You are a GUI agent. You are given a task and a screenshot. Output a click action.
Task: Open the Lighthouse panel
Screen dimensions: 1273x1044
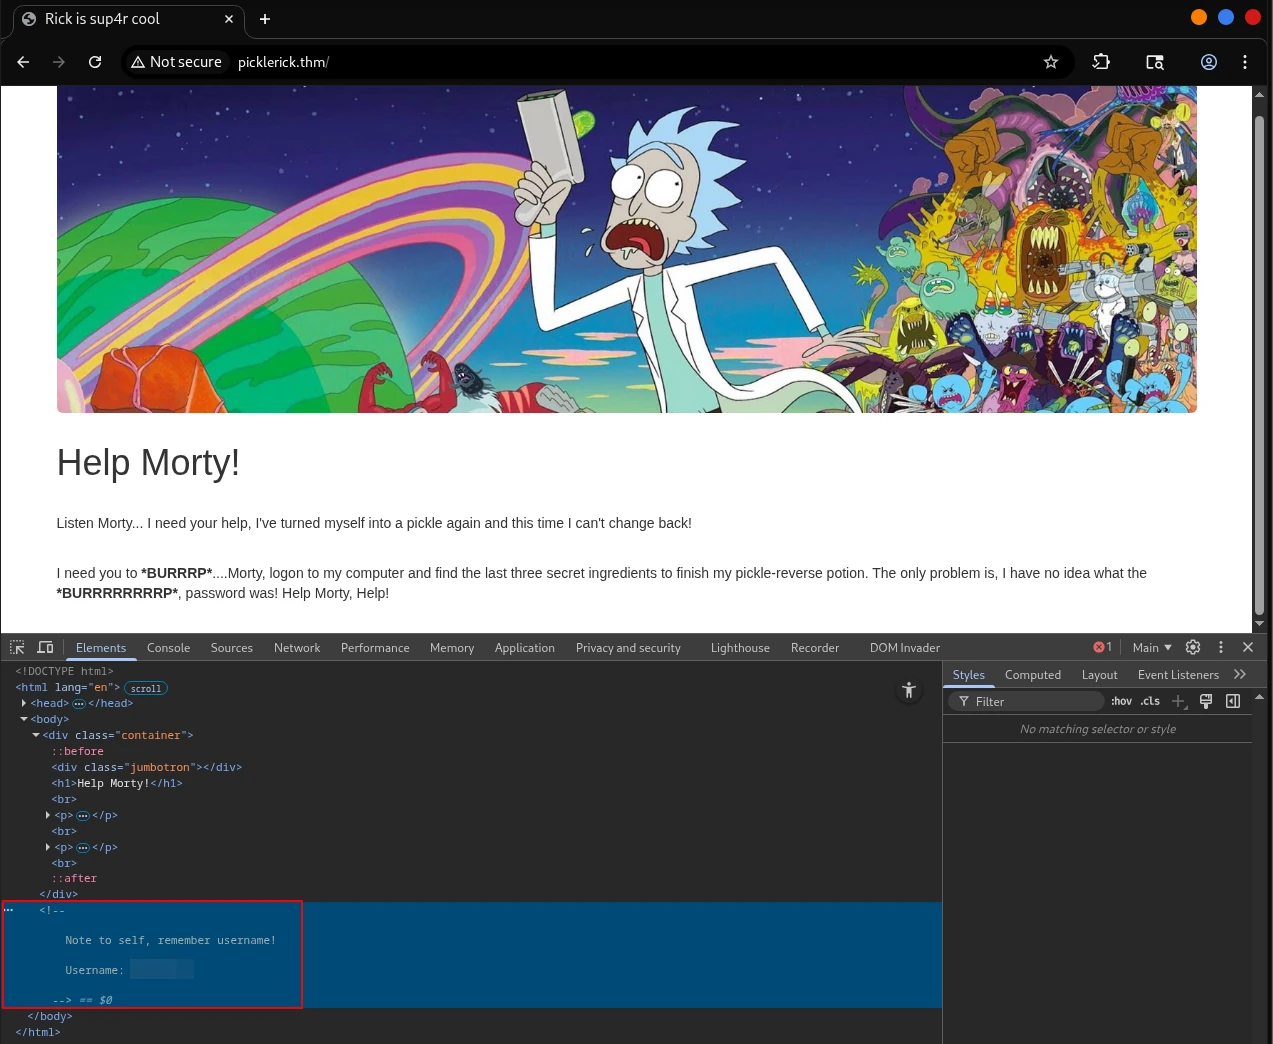tap(740, 648)
